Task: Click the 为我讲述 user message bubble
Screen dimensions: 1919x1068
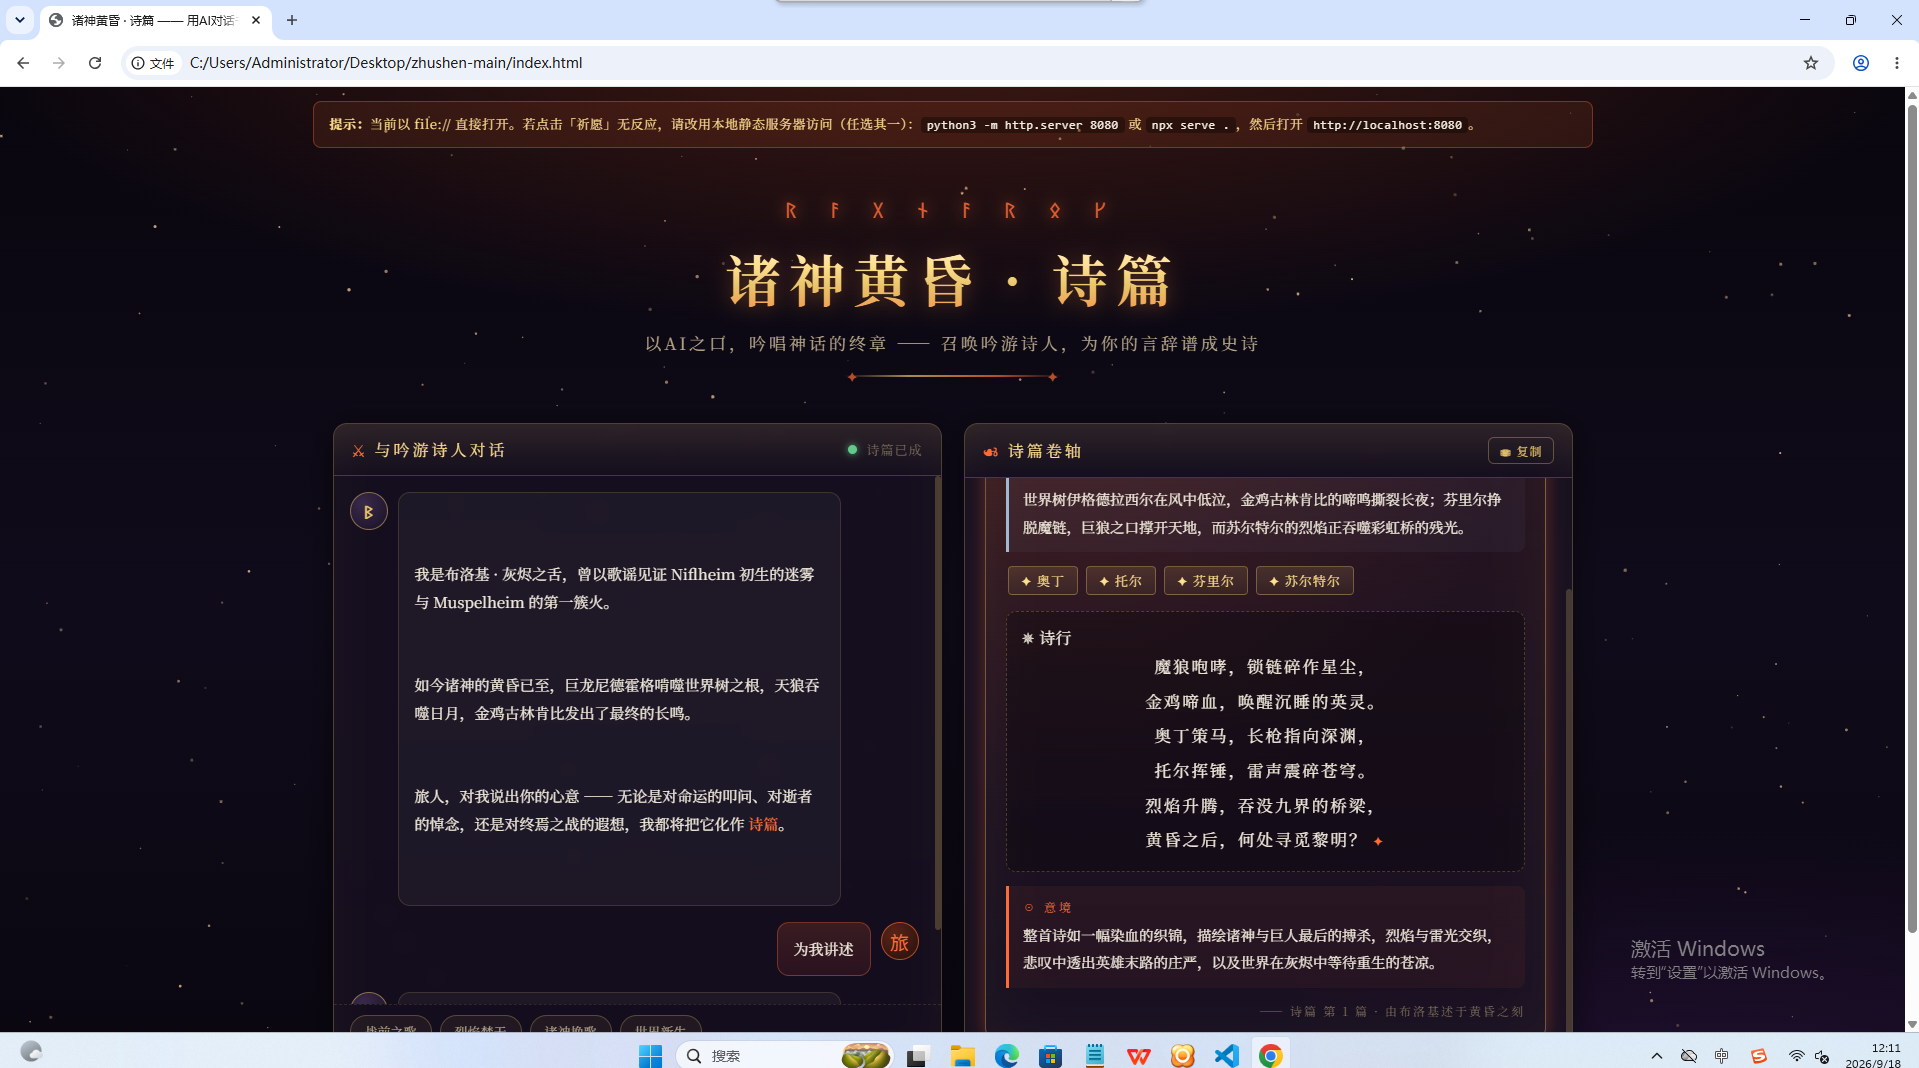Action: pos(823,949)
